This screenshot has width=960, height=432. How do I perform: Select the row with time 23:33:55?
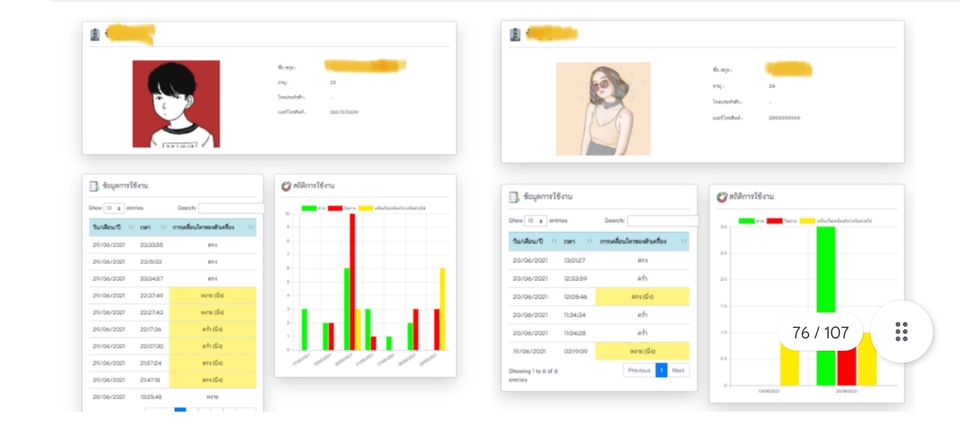point(173,245)
